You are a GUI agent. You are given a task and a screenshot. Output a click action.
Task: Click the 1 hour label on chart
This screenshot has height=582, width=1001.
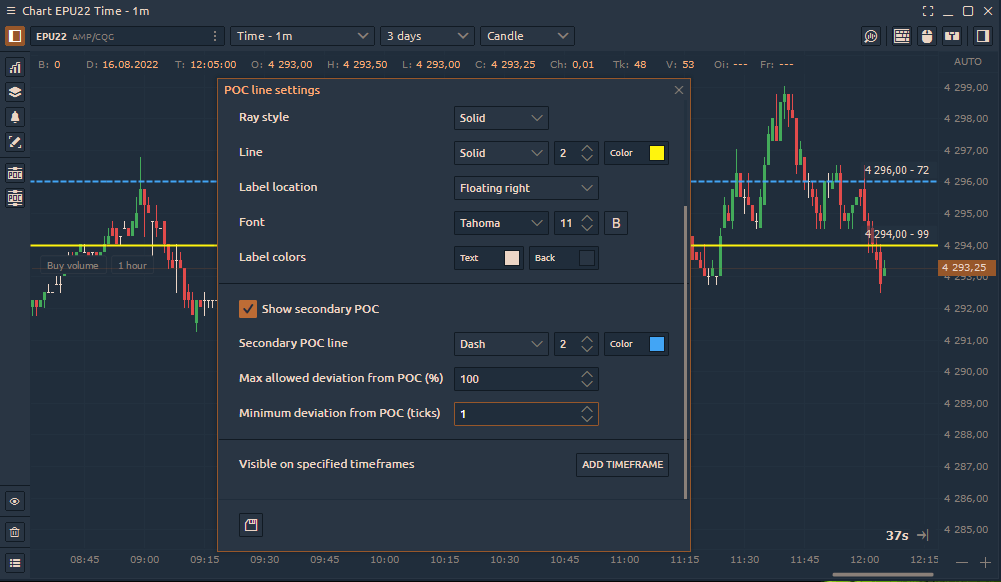[x=132, y=265]
